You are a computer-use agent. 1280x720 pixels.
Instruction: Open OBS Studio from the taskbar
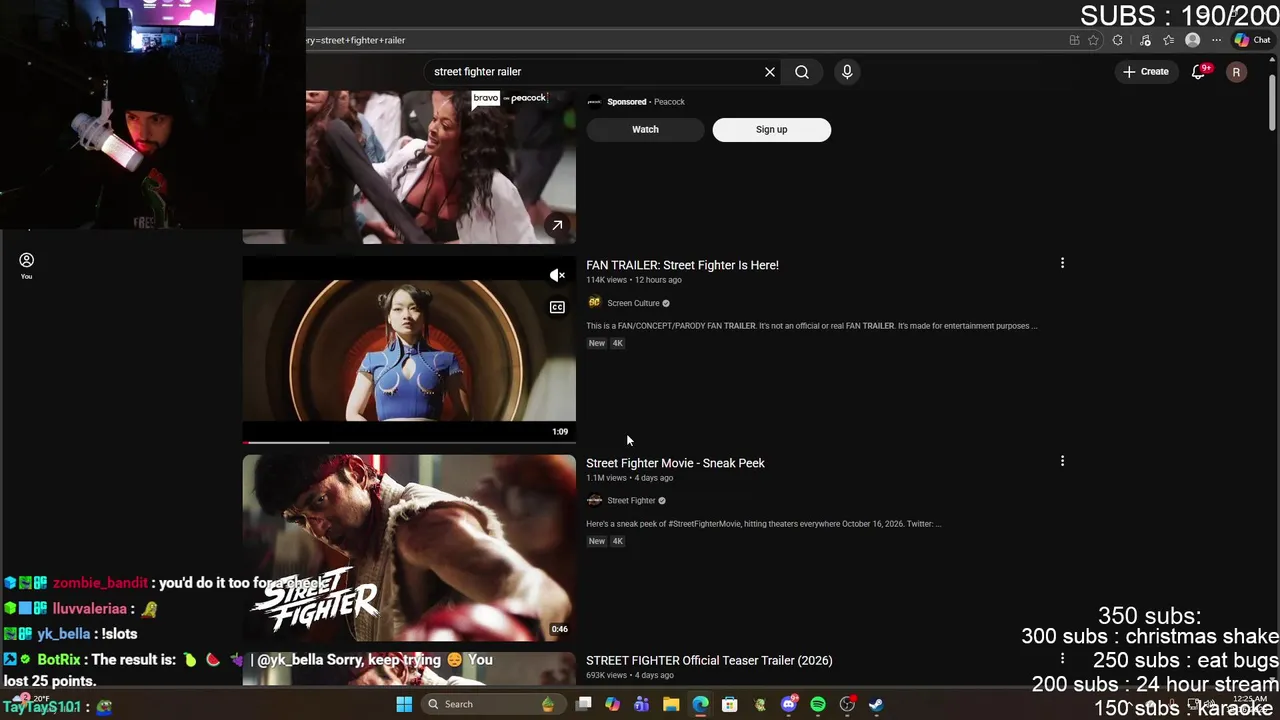pyautogui.click(x=848, y=704)
